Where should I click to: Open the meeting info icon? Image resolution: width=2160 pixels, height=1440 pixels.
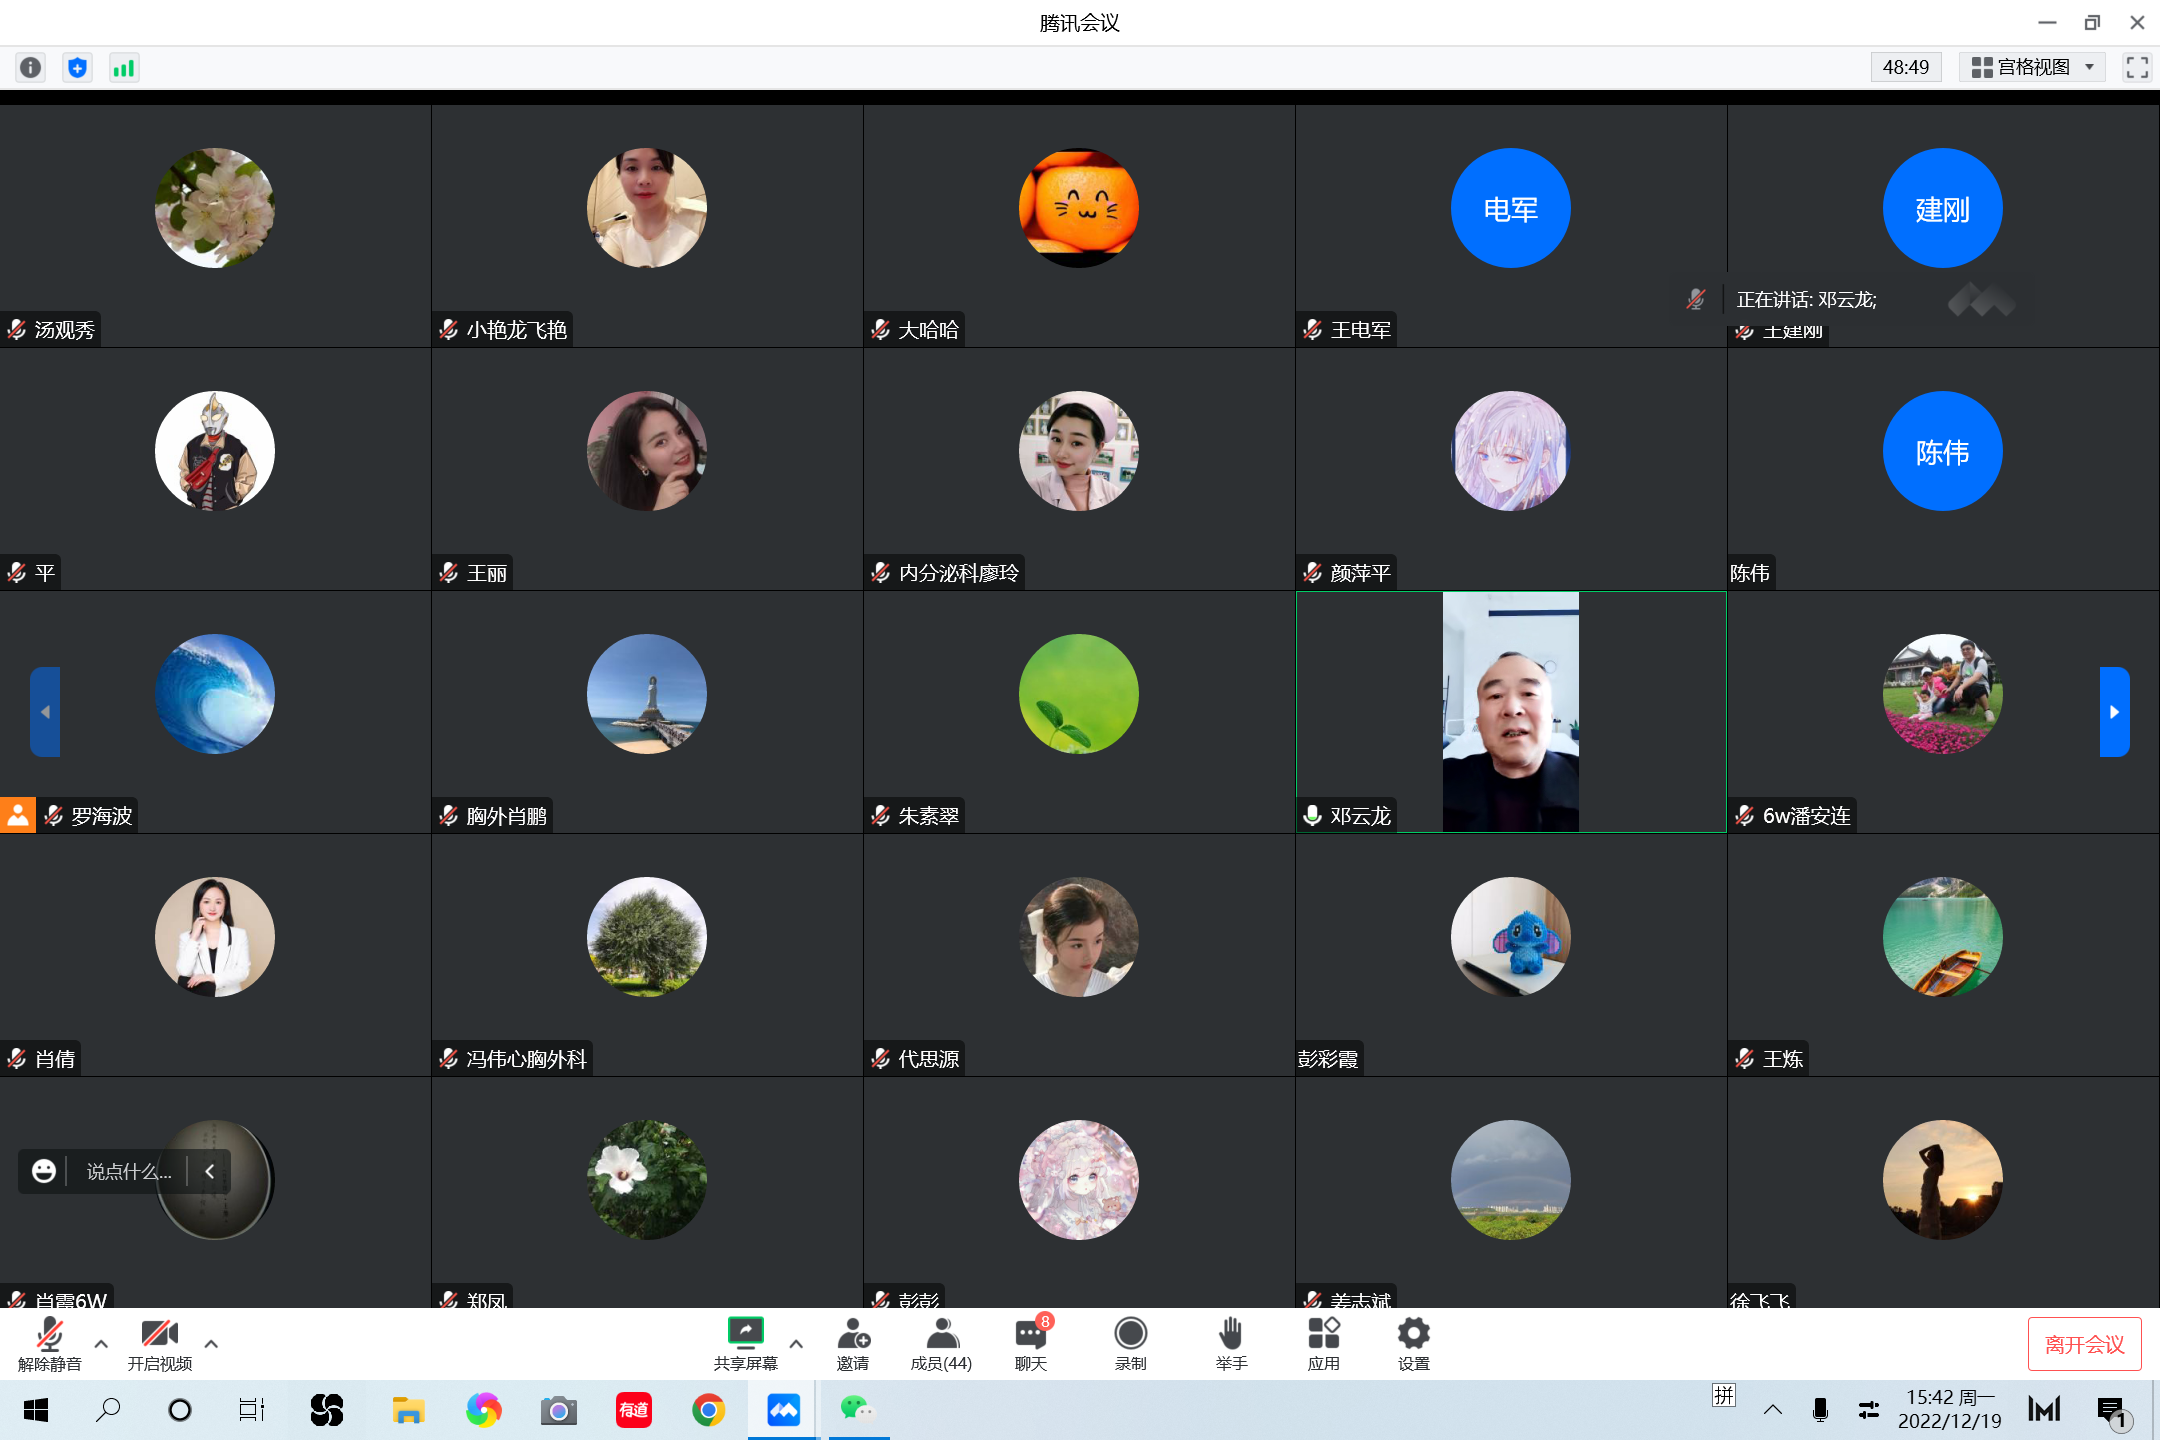[31, 68]
